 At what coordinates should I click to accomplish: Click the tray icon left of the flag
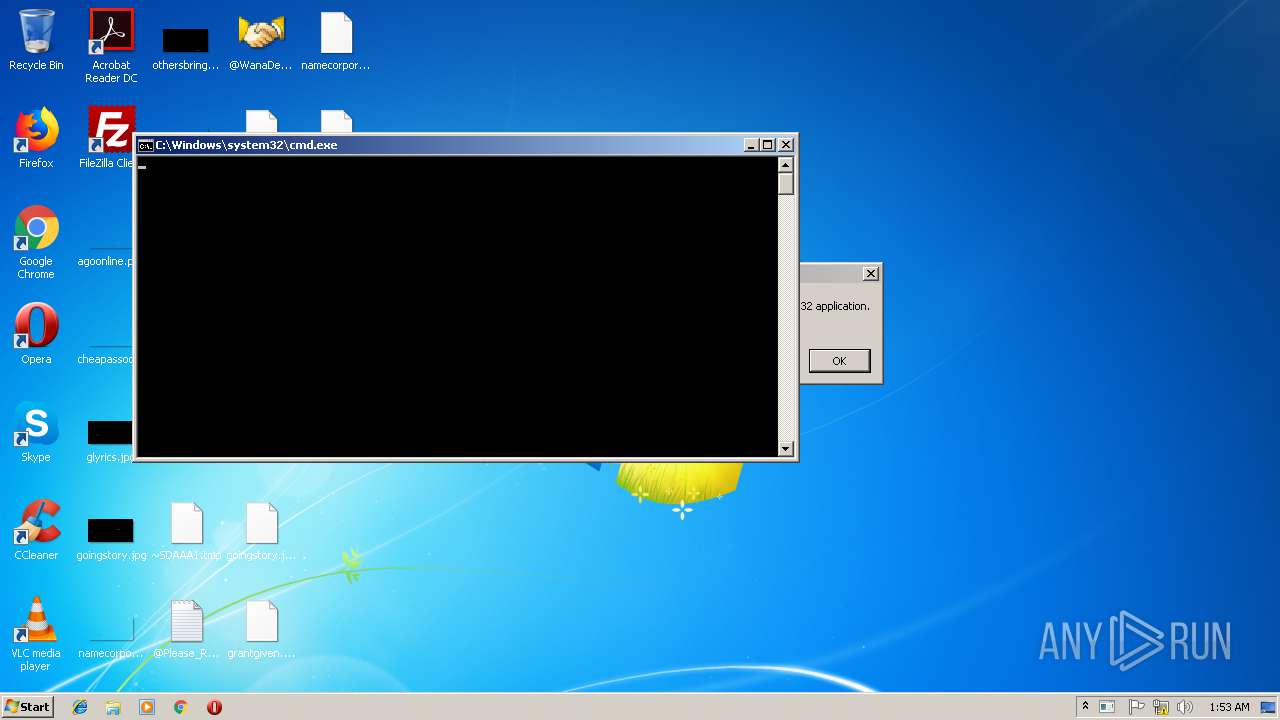tap(1107, 707)
